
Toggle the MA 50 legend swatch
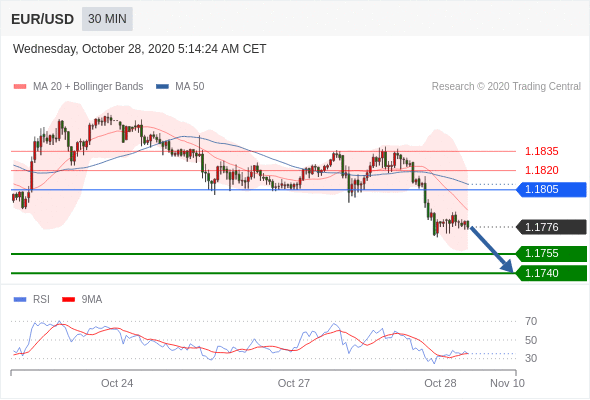(x=162, y=87)
